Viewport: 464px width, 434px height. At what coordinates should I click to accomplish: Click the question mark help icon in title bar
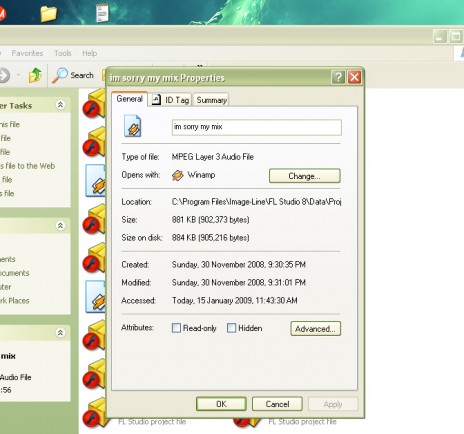(338, 77)
